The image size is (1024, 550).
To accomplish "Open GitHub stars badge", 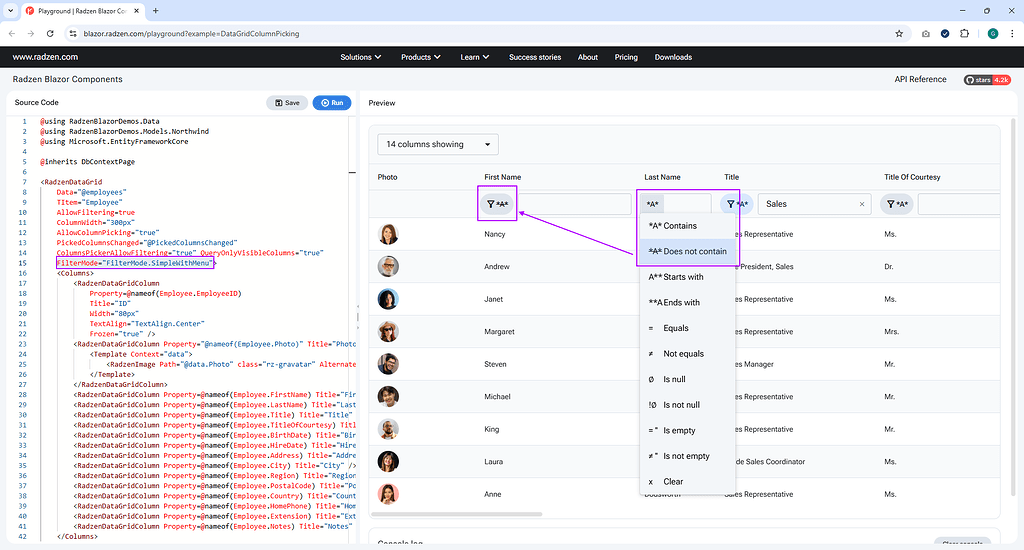I will click(x=987, y=80).
